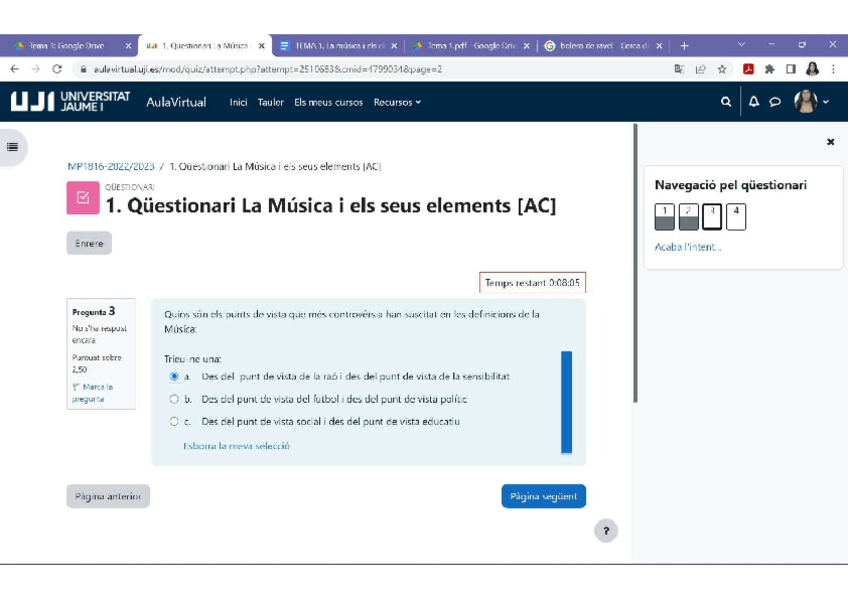Open the Tauler menu item
848x599 pixels.
(x=270, y=102)
